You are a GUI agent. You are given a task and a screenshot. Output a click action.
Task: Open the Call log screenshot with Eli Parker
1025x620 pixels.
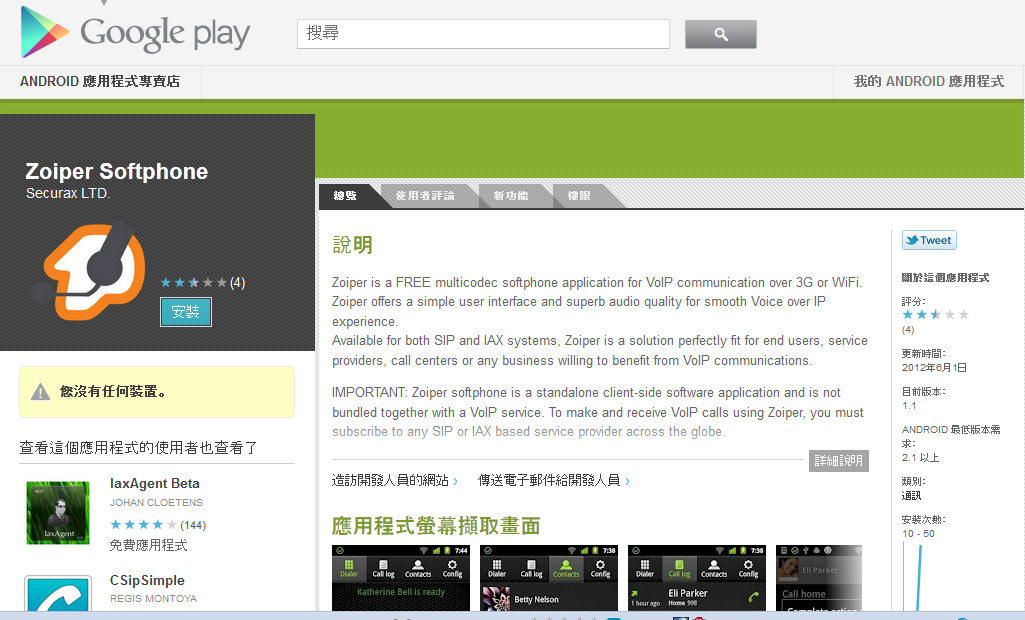[x=697, y=578]
